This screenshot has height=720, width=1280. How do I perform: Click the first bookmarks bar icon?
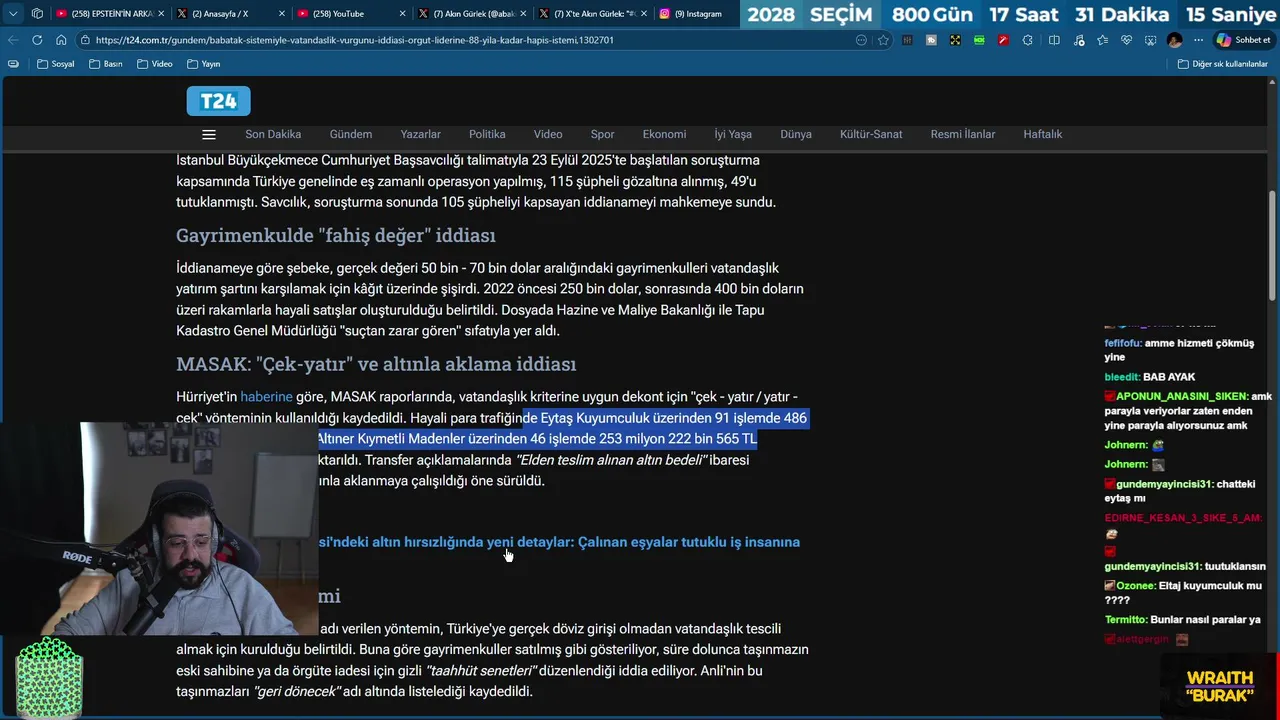pyautogui.click(x=13, y=64)
